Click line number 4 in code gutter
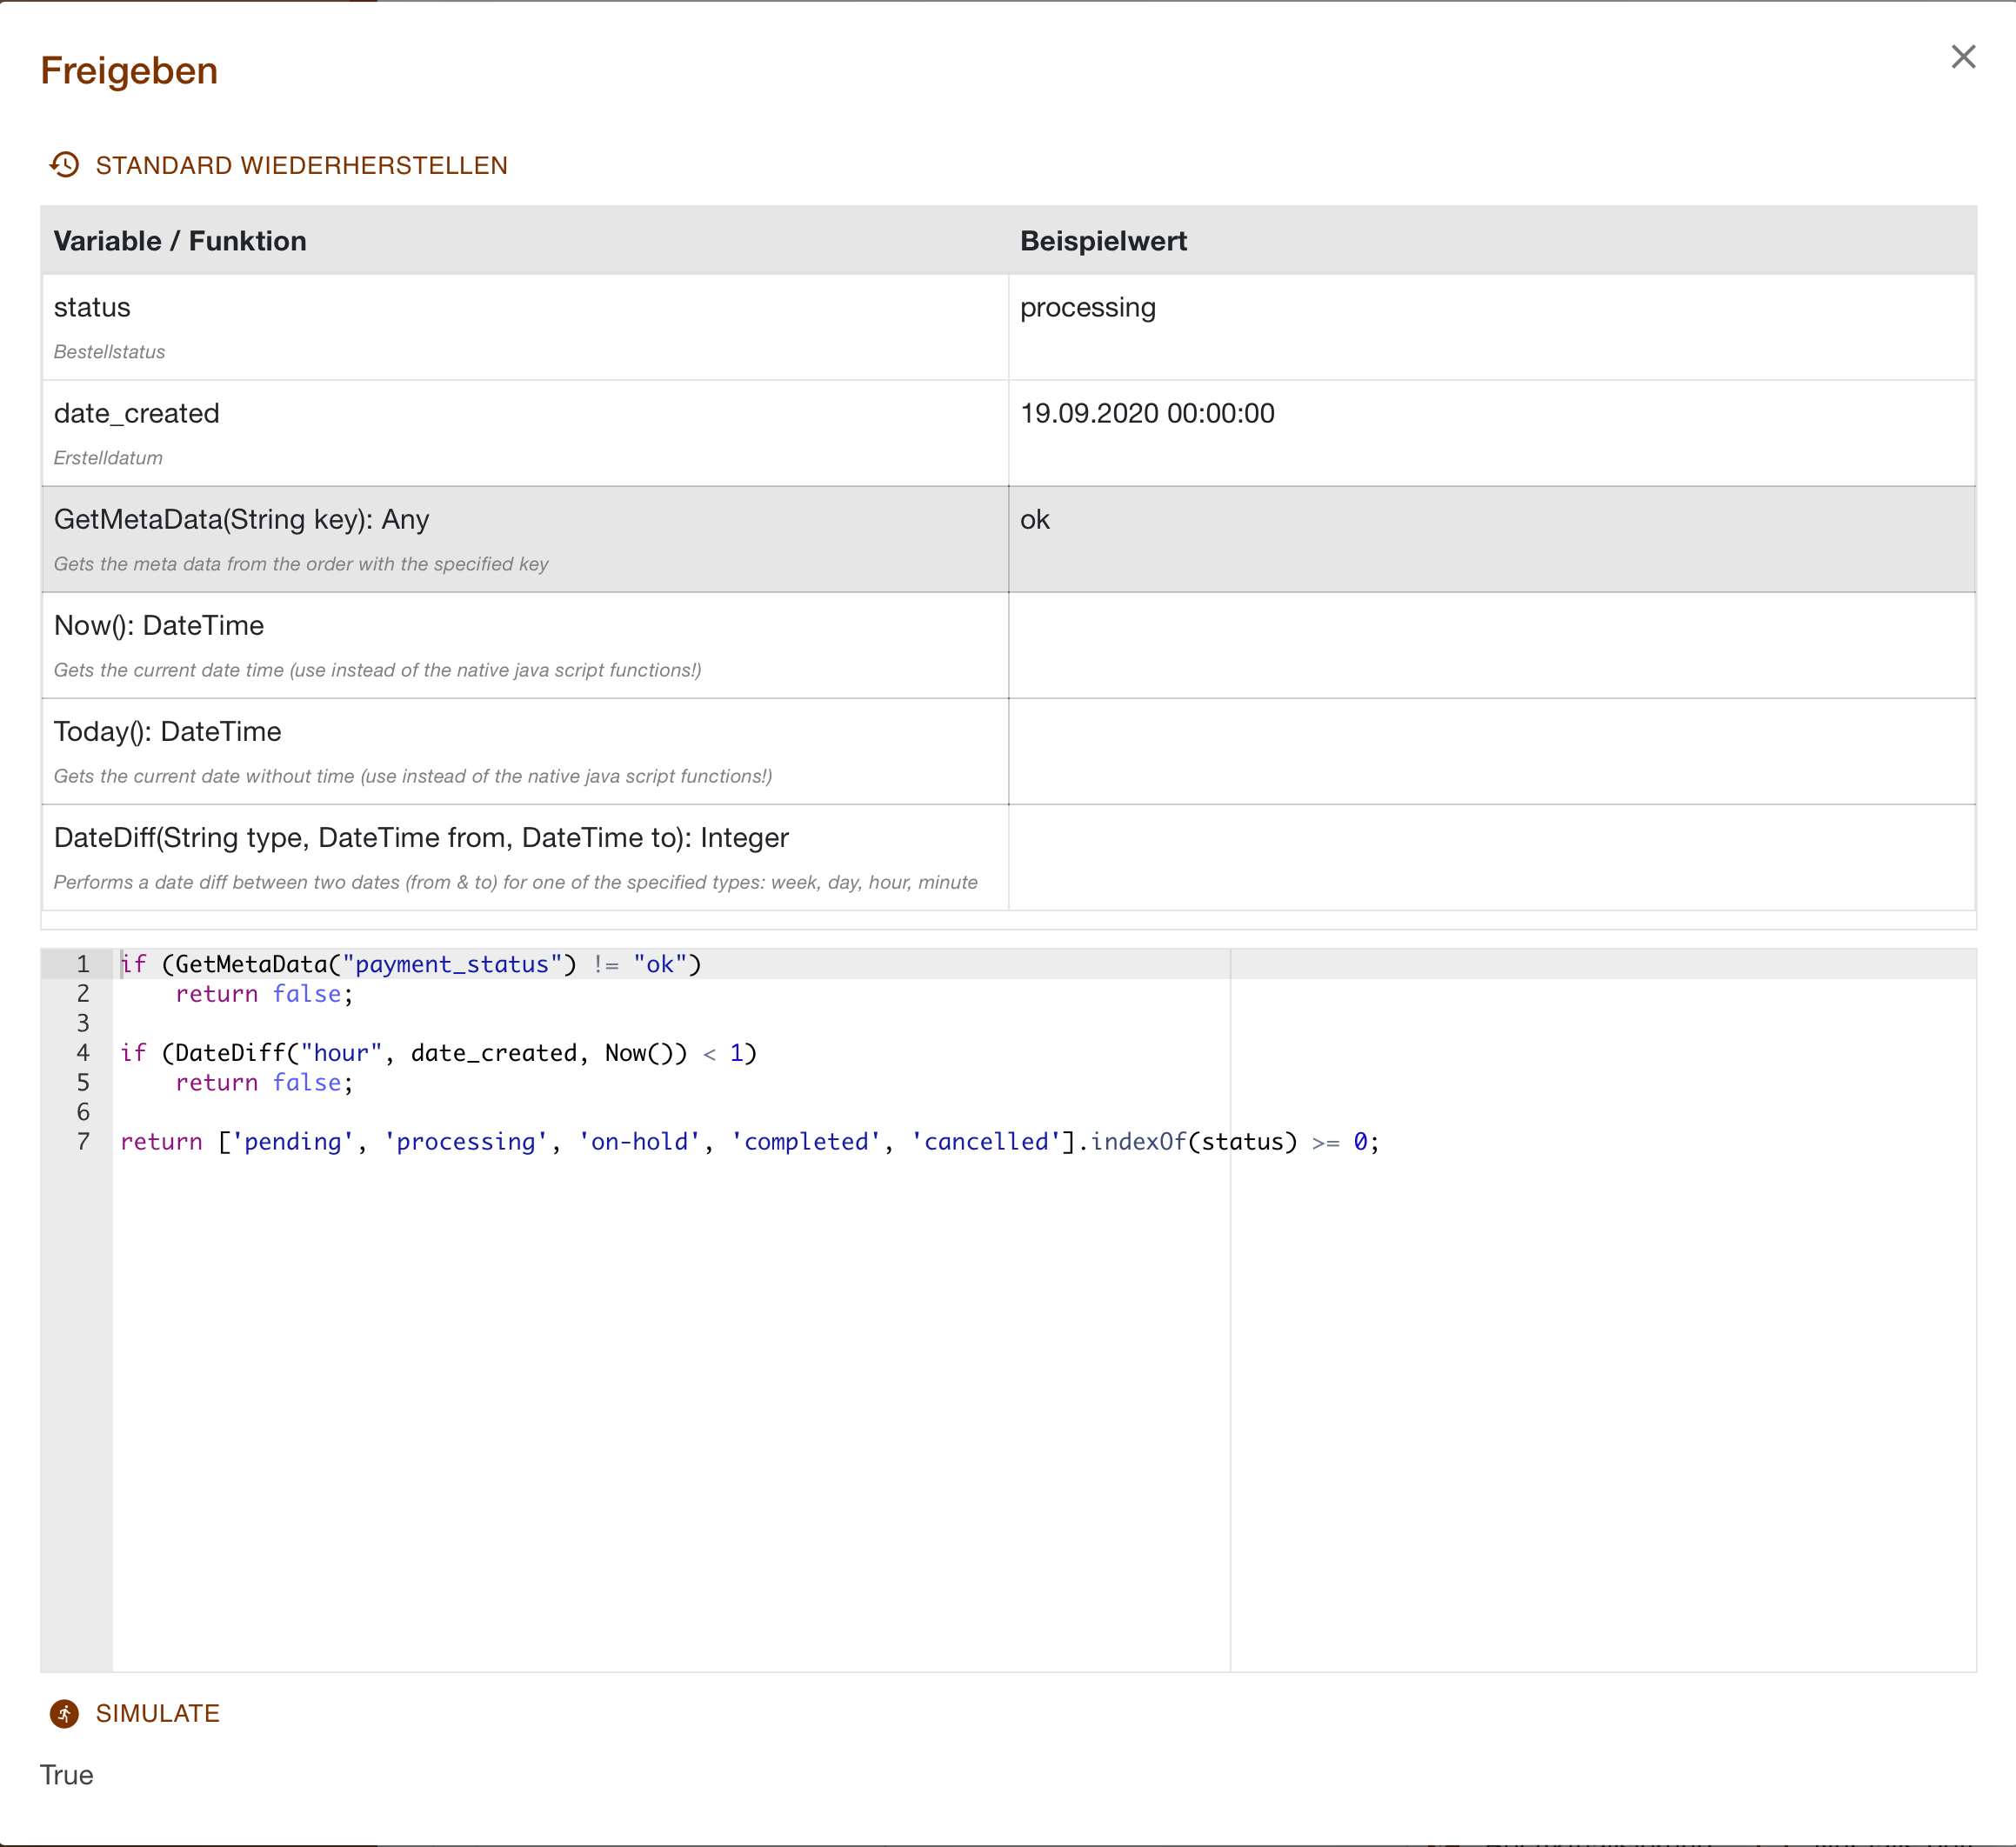Screen dimensions: 2016x1847 (x=83, y=1053)
